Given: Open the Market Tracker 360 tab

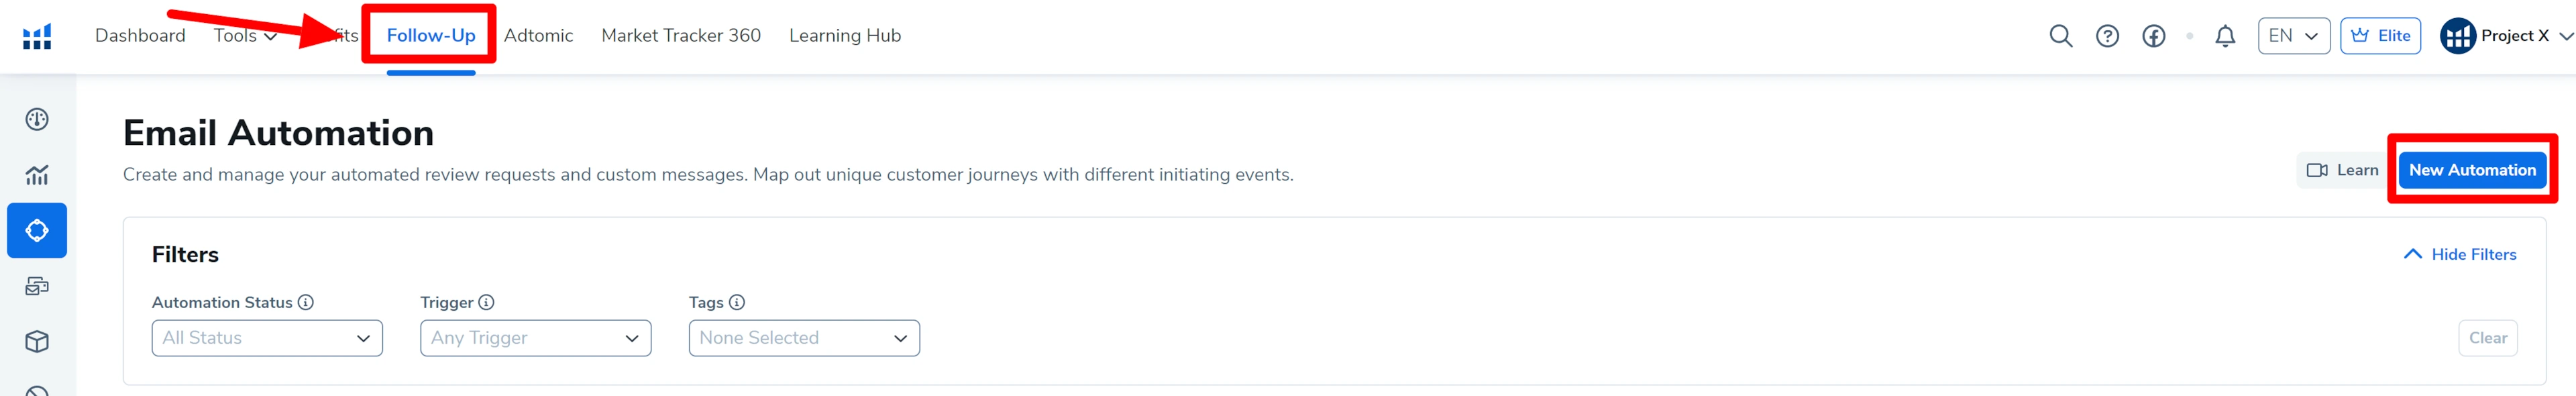Looking at the screenshot, I should pos(681,36).
